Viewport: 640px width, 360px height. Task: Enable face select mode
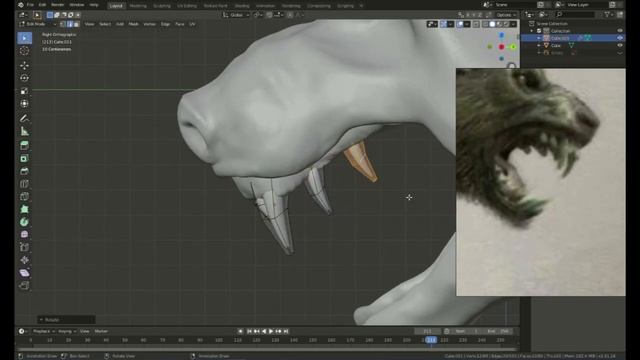pyautogui.click(x=77, y=24)
